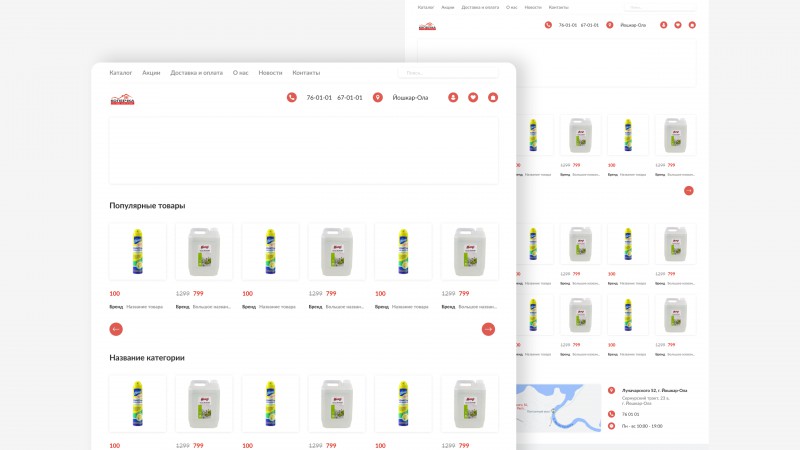Open first canister product in Популярные товары
Screen dimensions: 800x450
coord(204,252)
